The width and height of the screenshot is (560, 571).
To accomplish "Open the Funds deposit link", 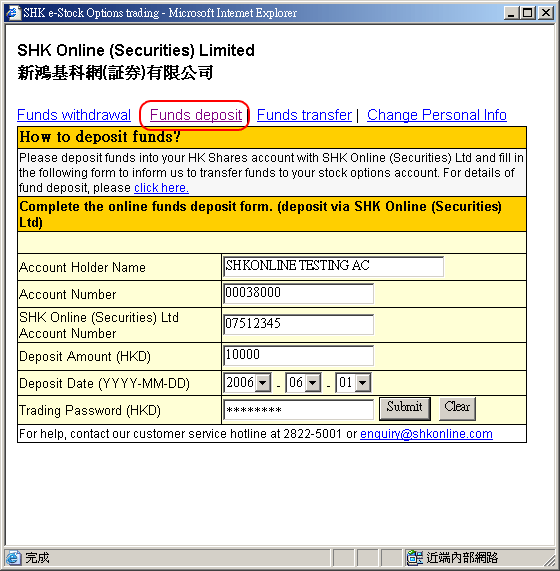I will click(x=196, y=115).
